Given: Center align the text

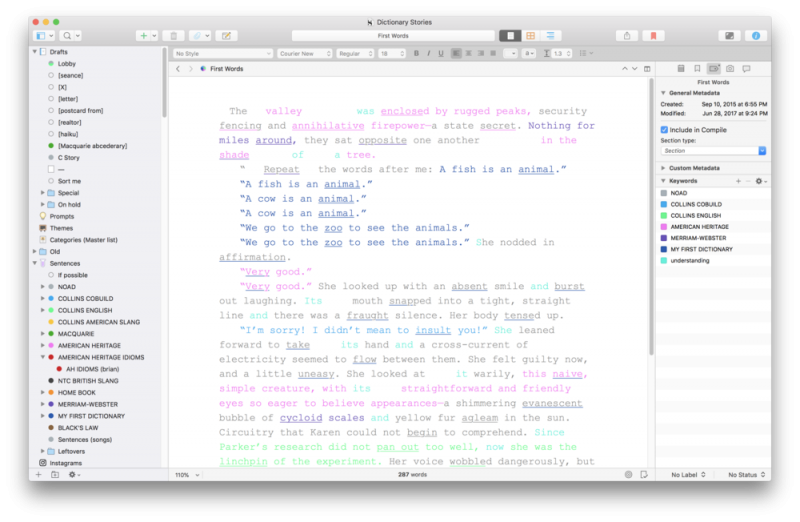Looking at the screenshot, I should [468, 54].
